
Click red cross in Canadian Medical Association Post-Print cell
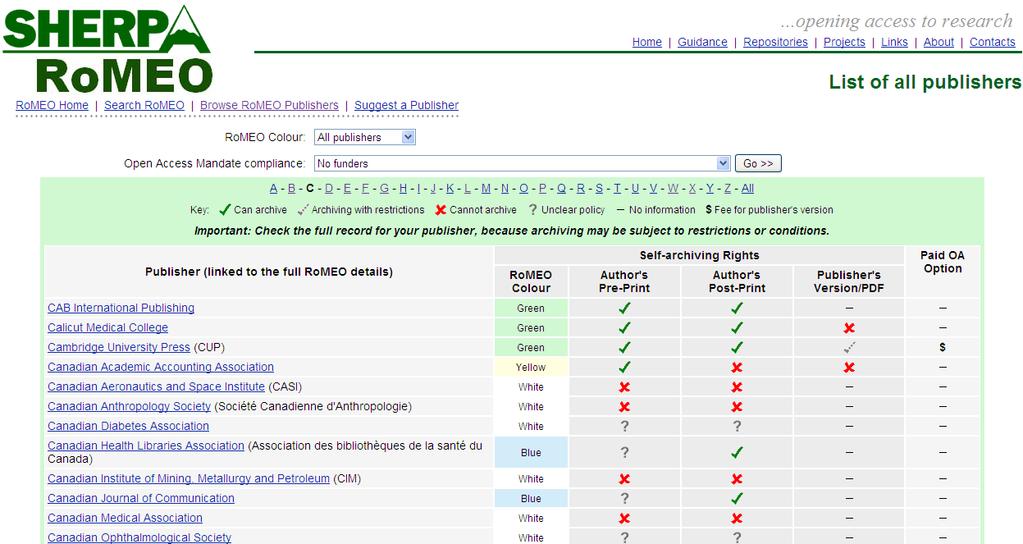737,518
